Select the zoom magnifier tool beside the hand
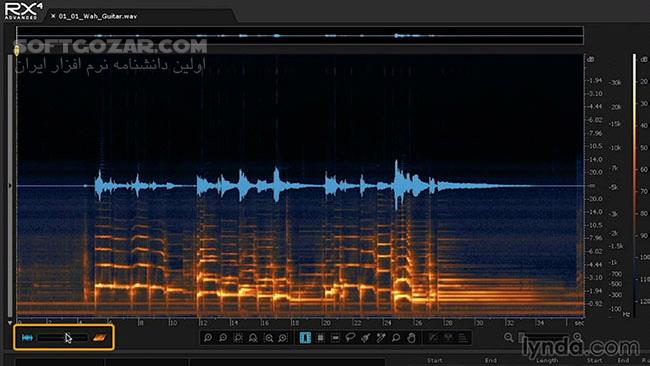 click(396, 338)
